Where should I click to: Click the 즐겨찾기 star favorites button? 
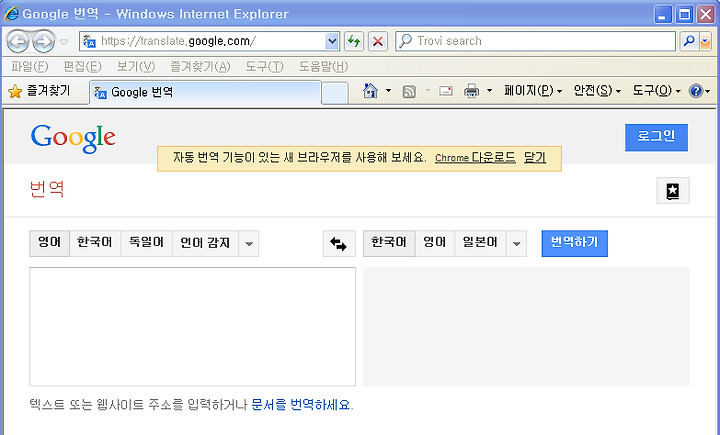39,91
